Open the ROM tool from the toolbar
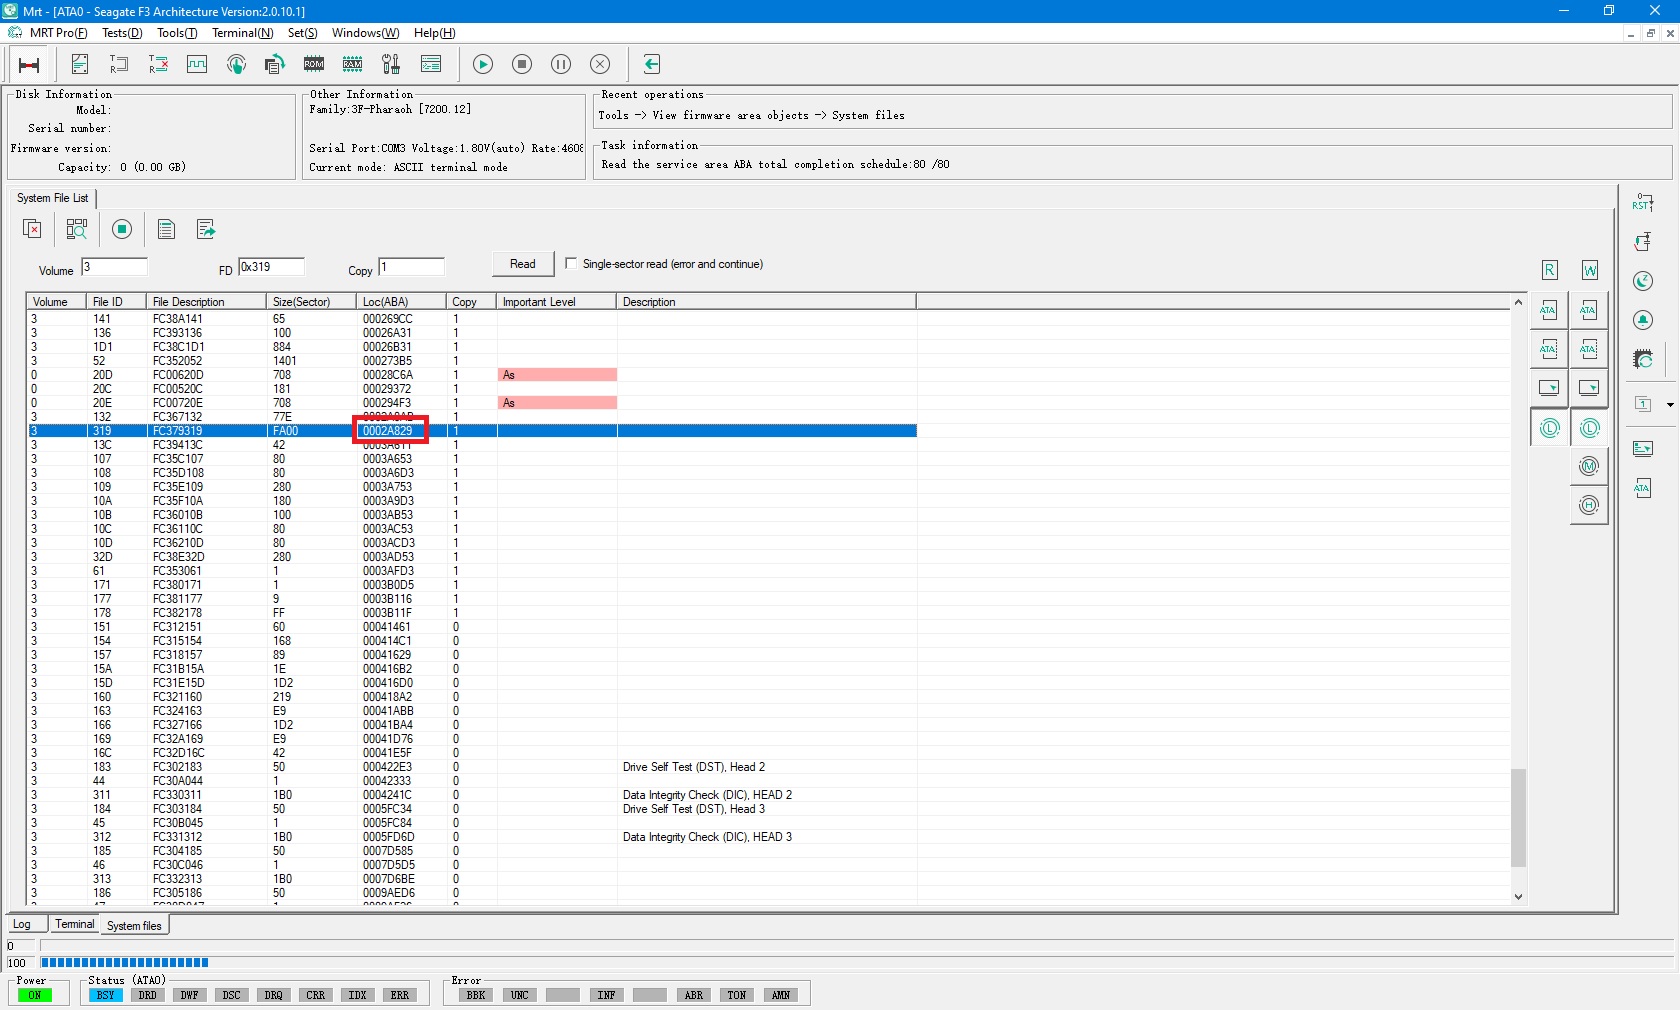 click(x=314, y=64)
